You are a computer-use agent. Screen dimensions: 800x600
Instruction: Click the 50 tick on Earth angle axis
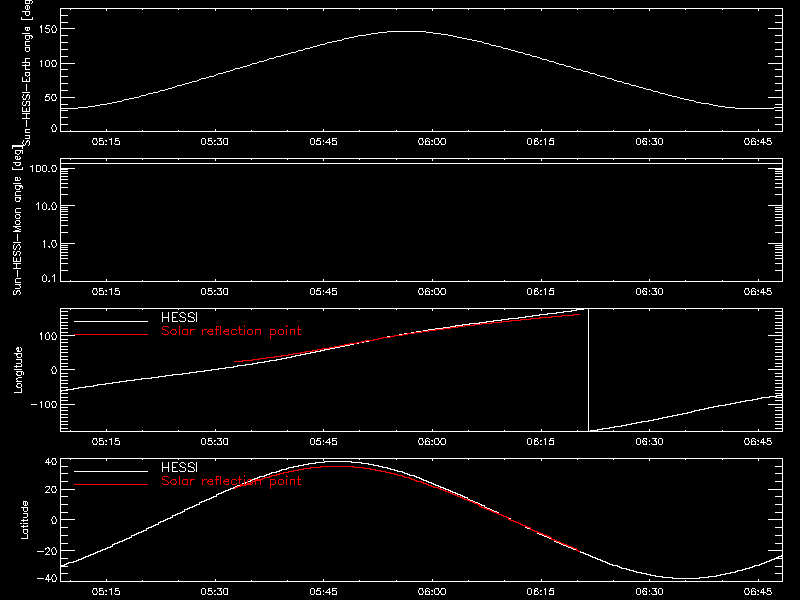point(51,97)
